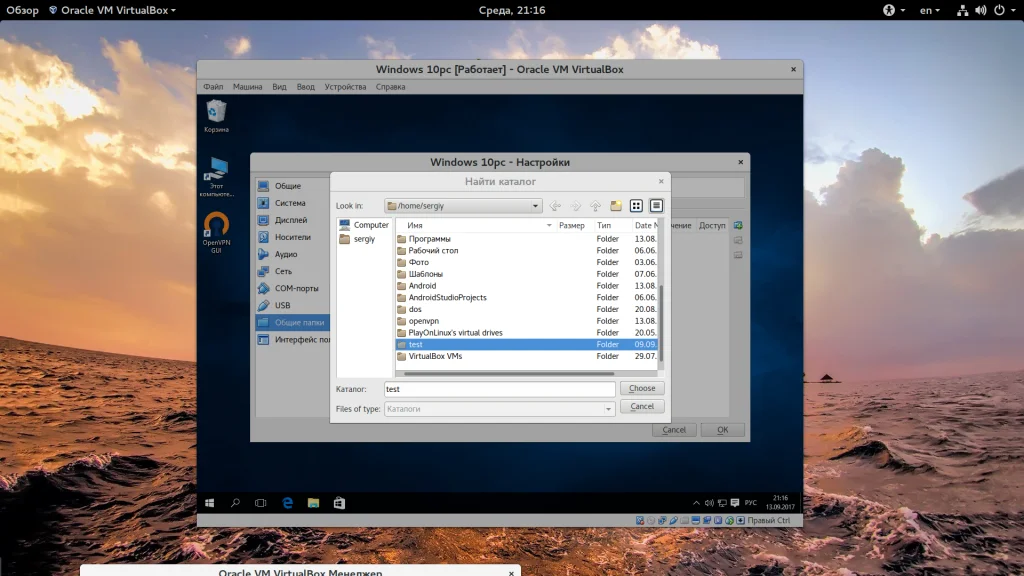
Task: Click the Каталог text field
Action: tap(498, 389)
